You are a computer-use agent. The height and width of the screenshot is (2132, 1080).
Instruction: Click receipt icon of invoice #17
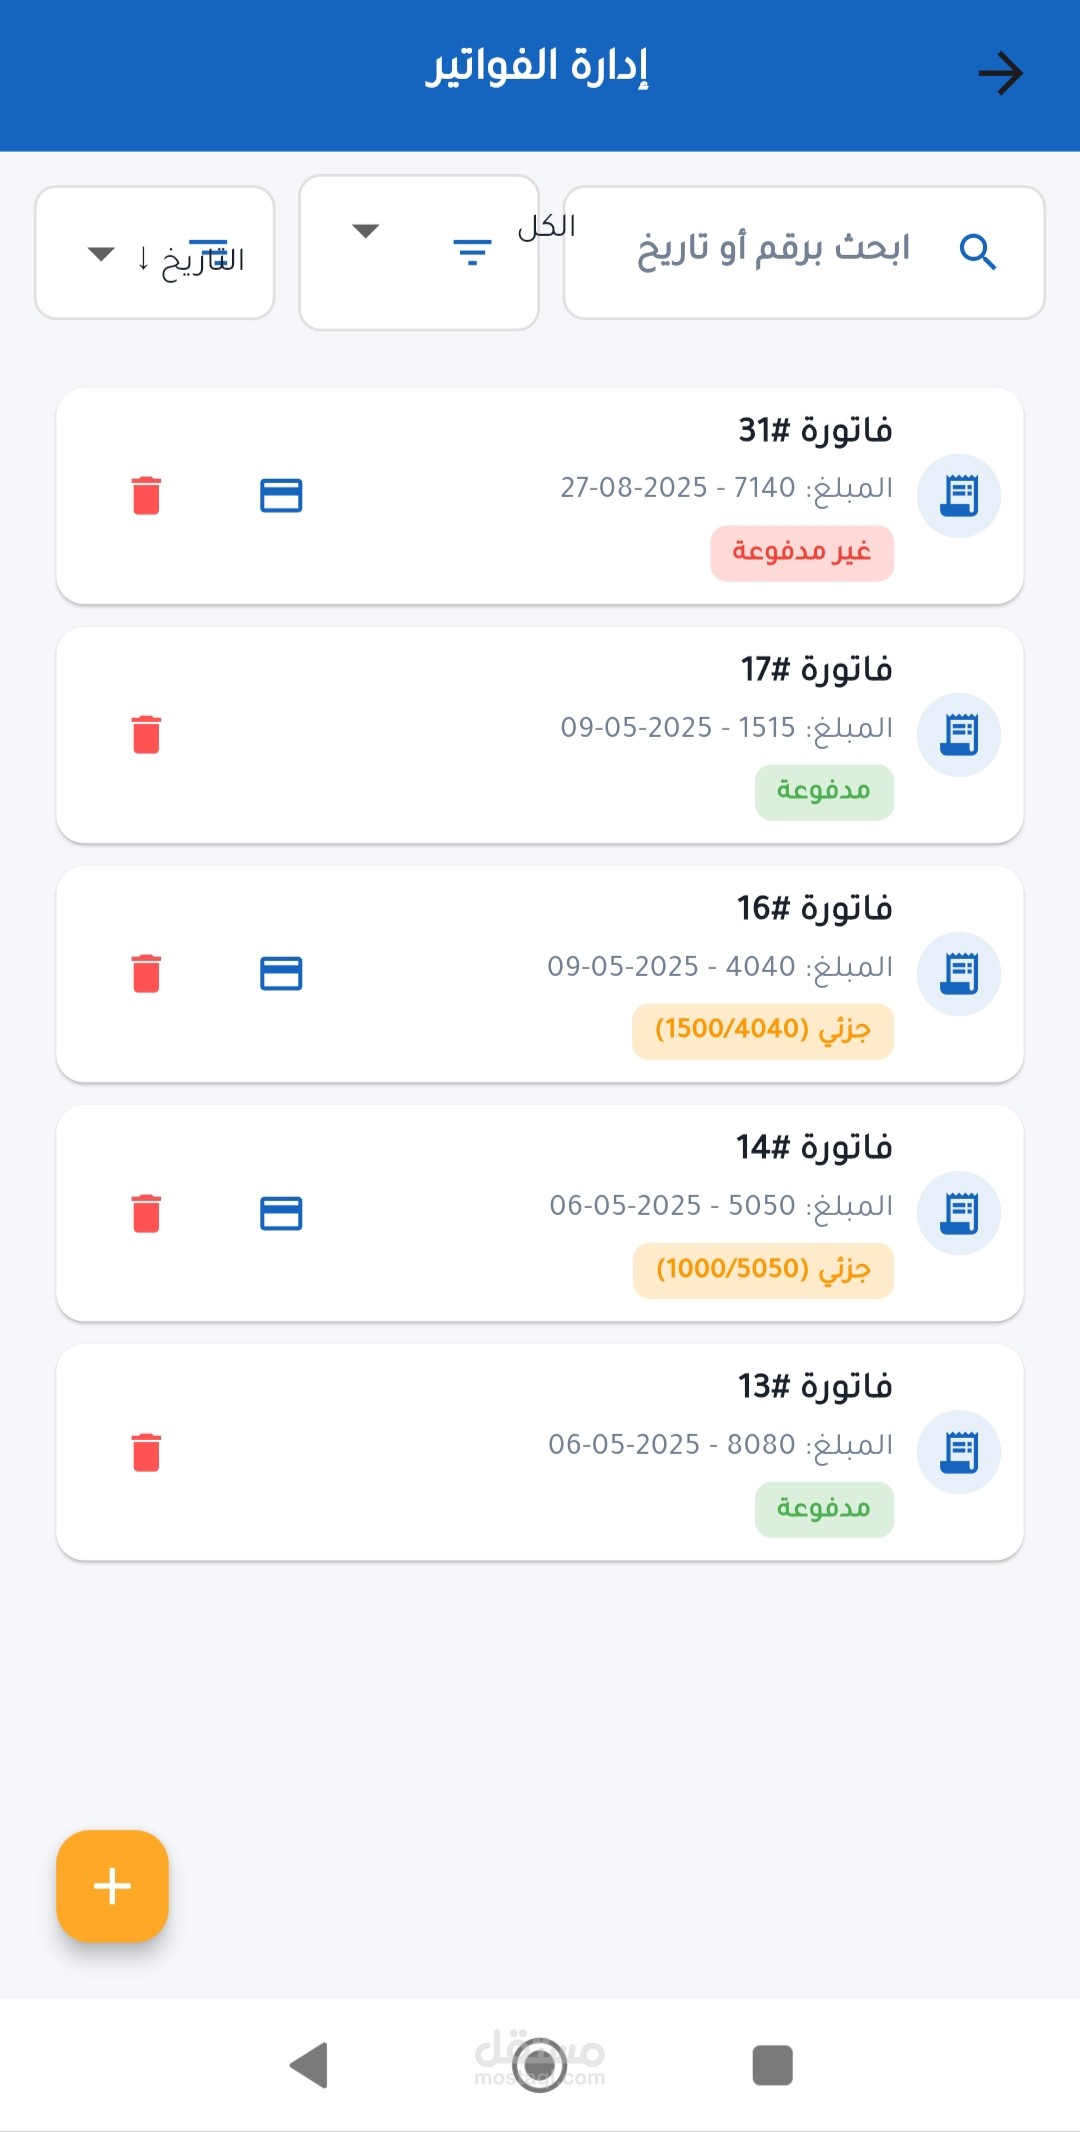point(959,734)
